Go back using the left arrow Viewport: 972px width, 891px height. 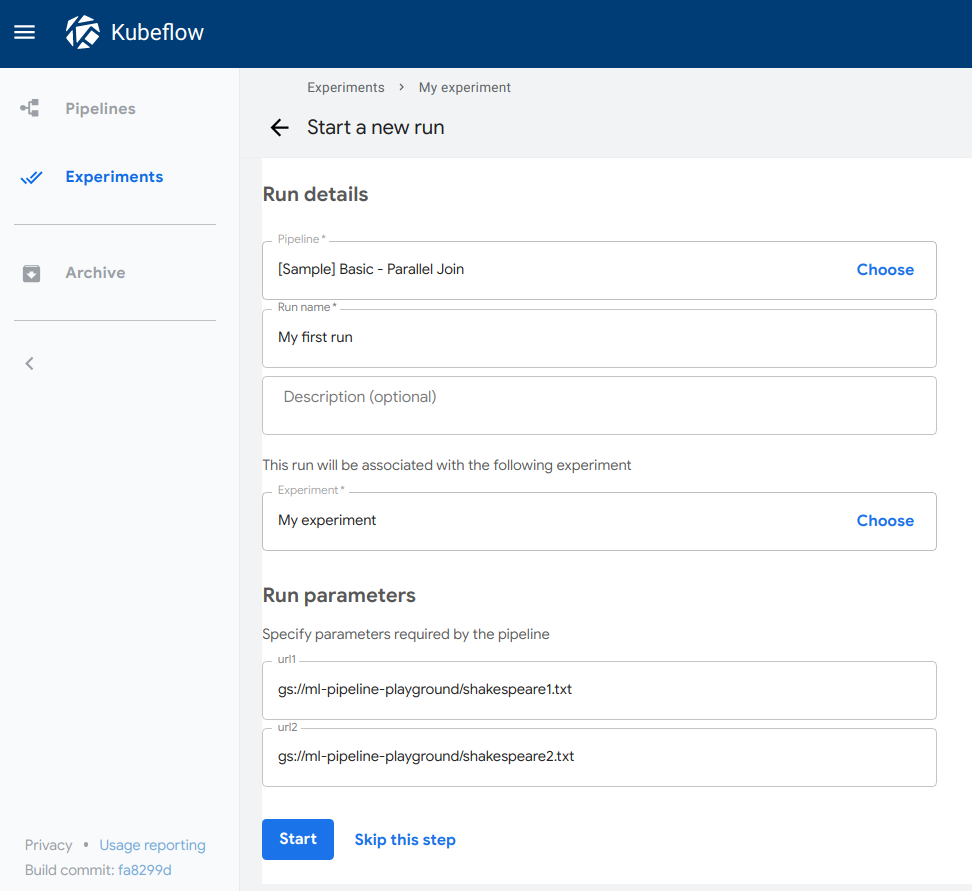click(280, 128)
